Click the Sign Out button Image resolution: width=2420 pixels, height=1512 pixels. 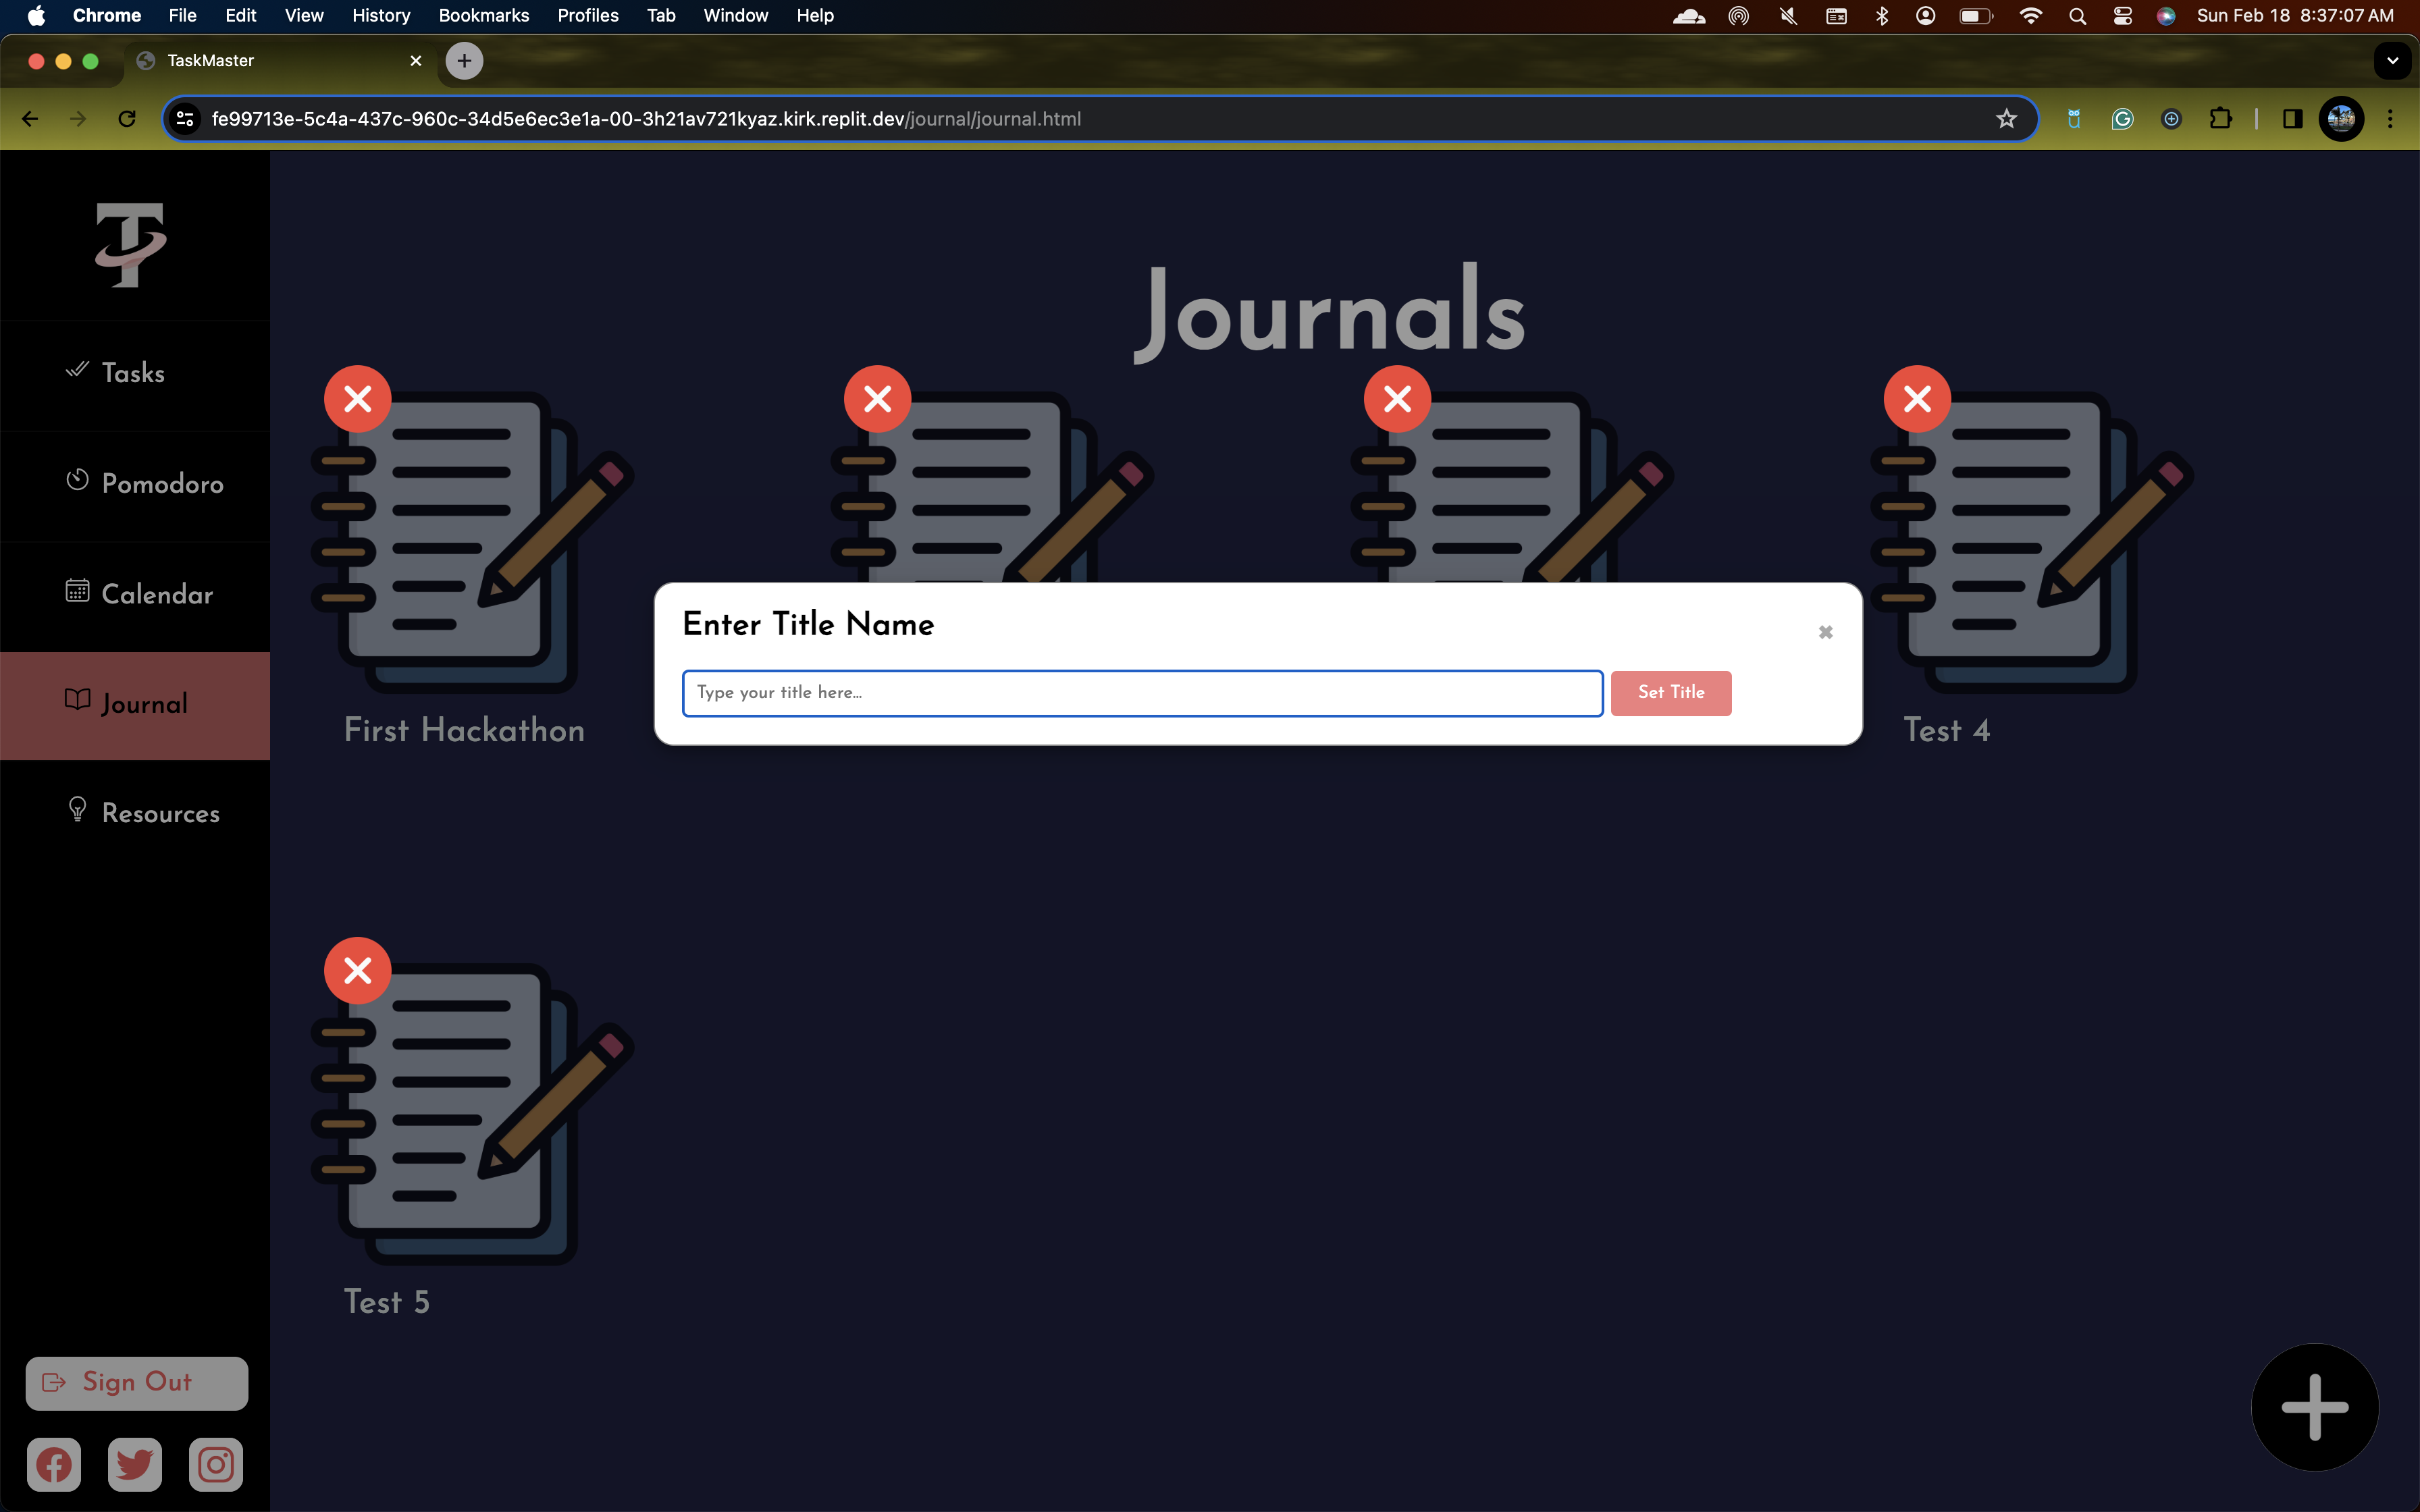click(137, 1383)
